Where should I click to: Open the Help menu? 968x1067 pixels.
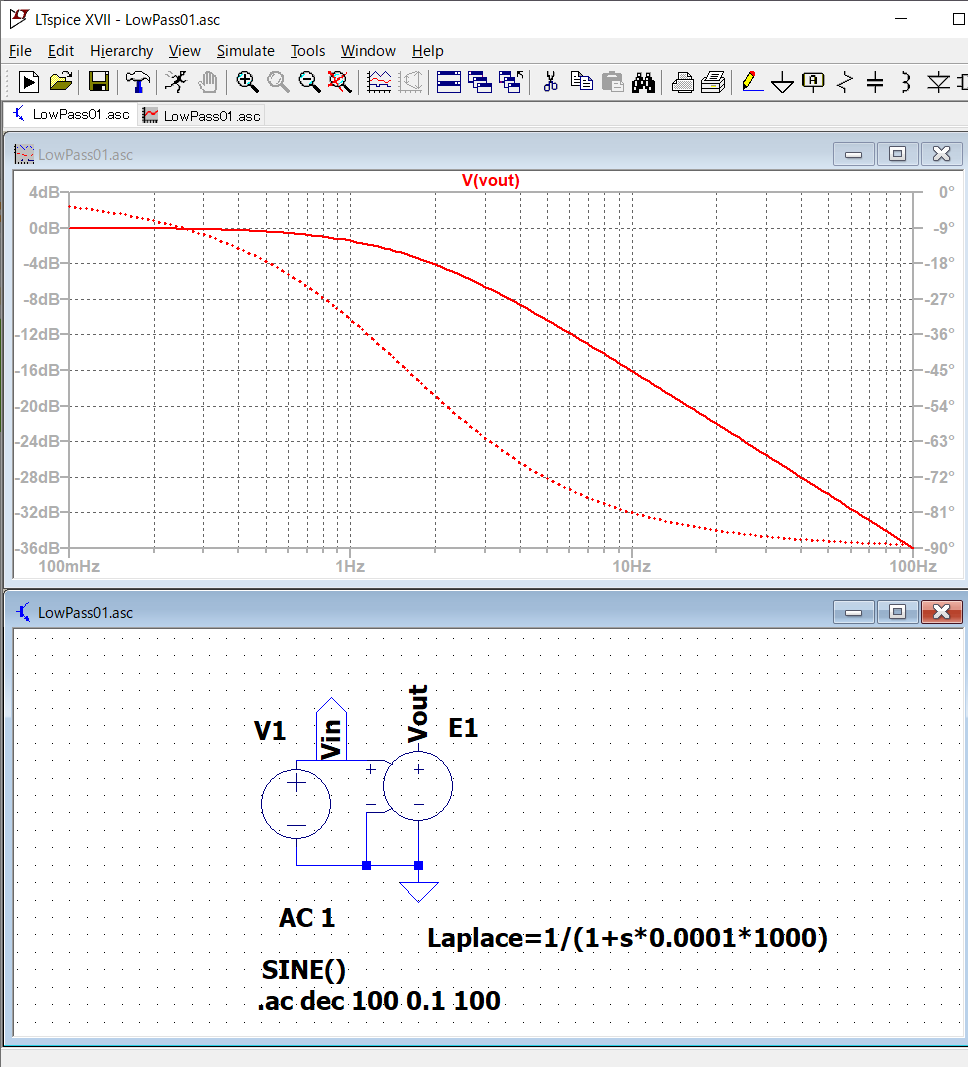tap(427, 51)
